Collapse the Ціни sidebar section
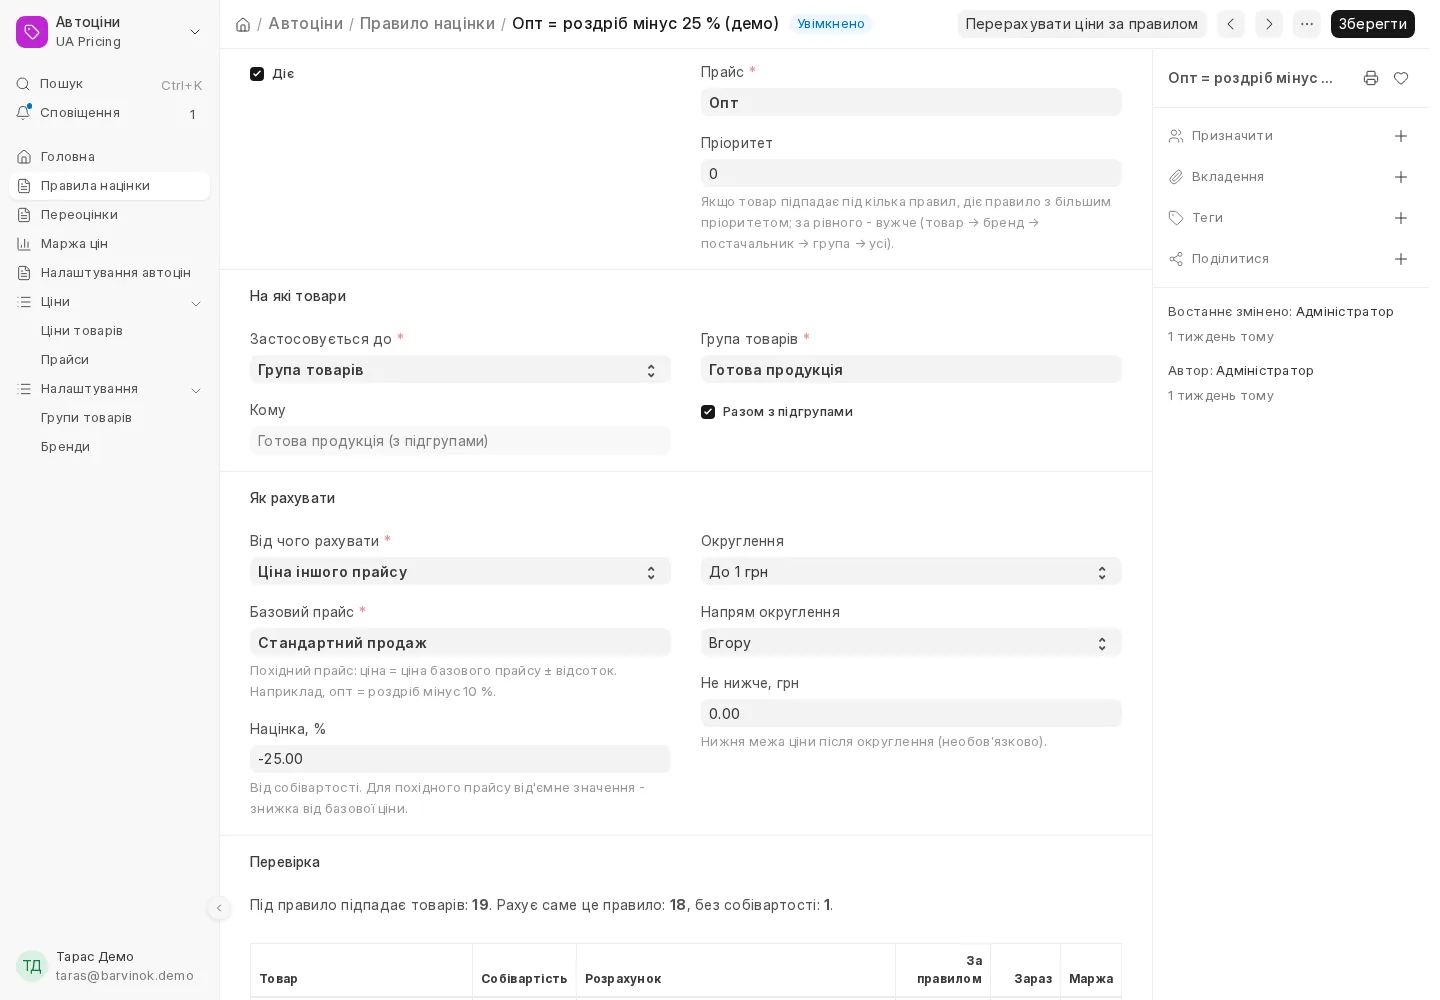This screenshot has height=1000, width=1440. pos(196,303)
